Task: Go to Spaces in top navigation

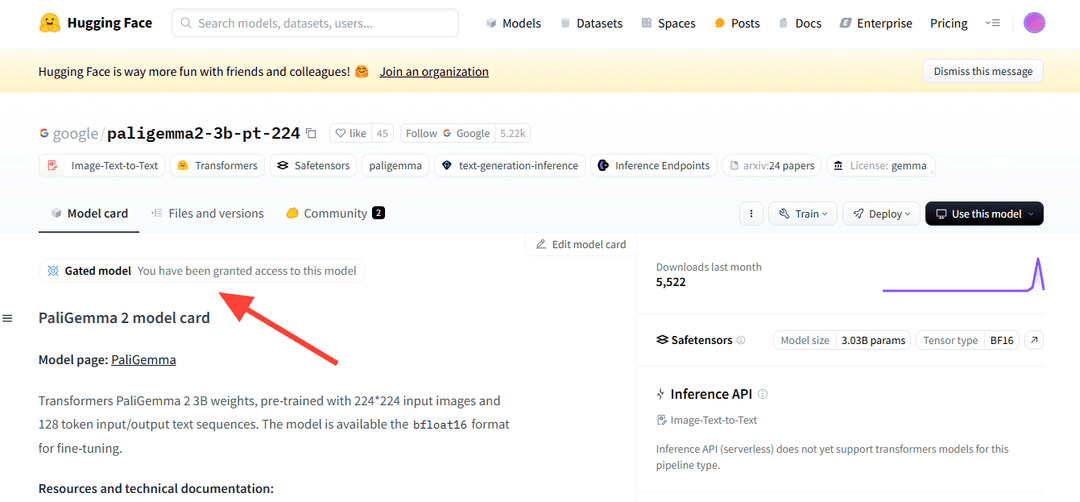Action: (667, 23)
